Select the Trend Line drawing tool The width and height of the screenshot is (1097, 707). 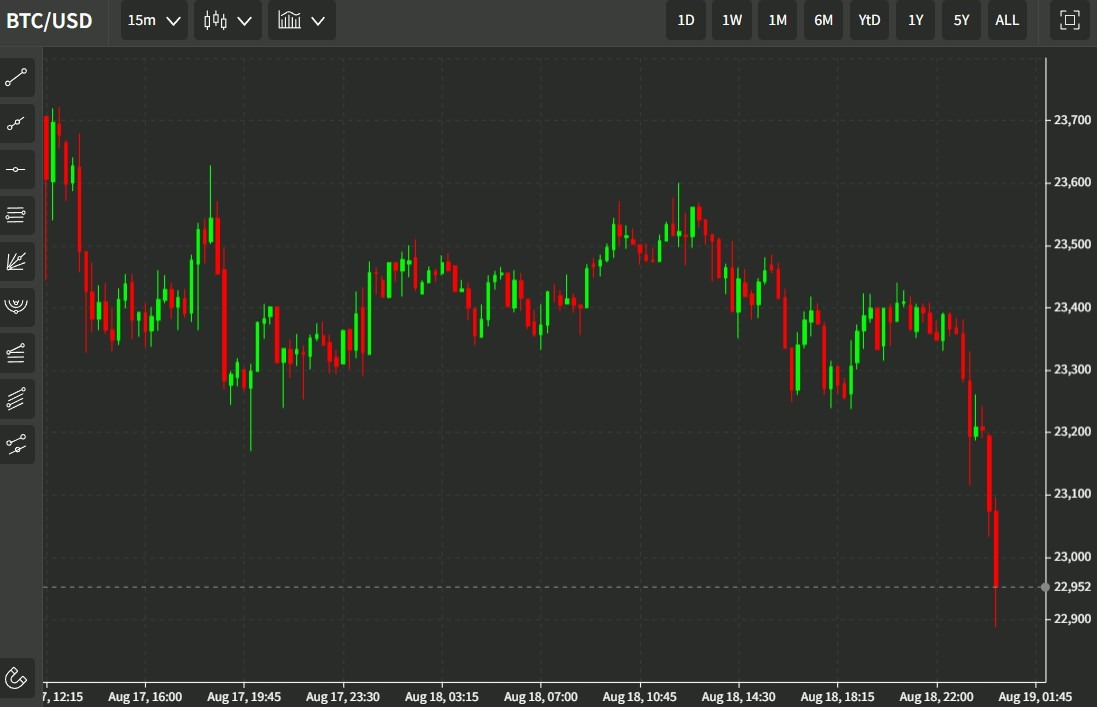click(x=17, y=77)
